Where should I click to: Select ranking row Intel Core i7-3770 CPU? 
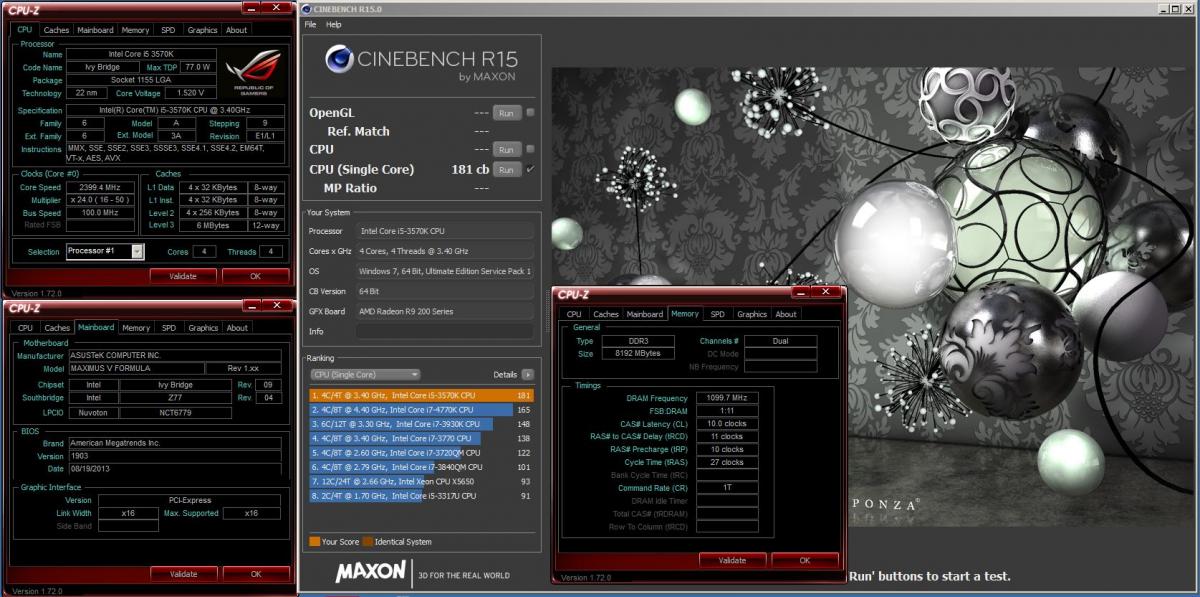pos(421,438)
